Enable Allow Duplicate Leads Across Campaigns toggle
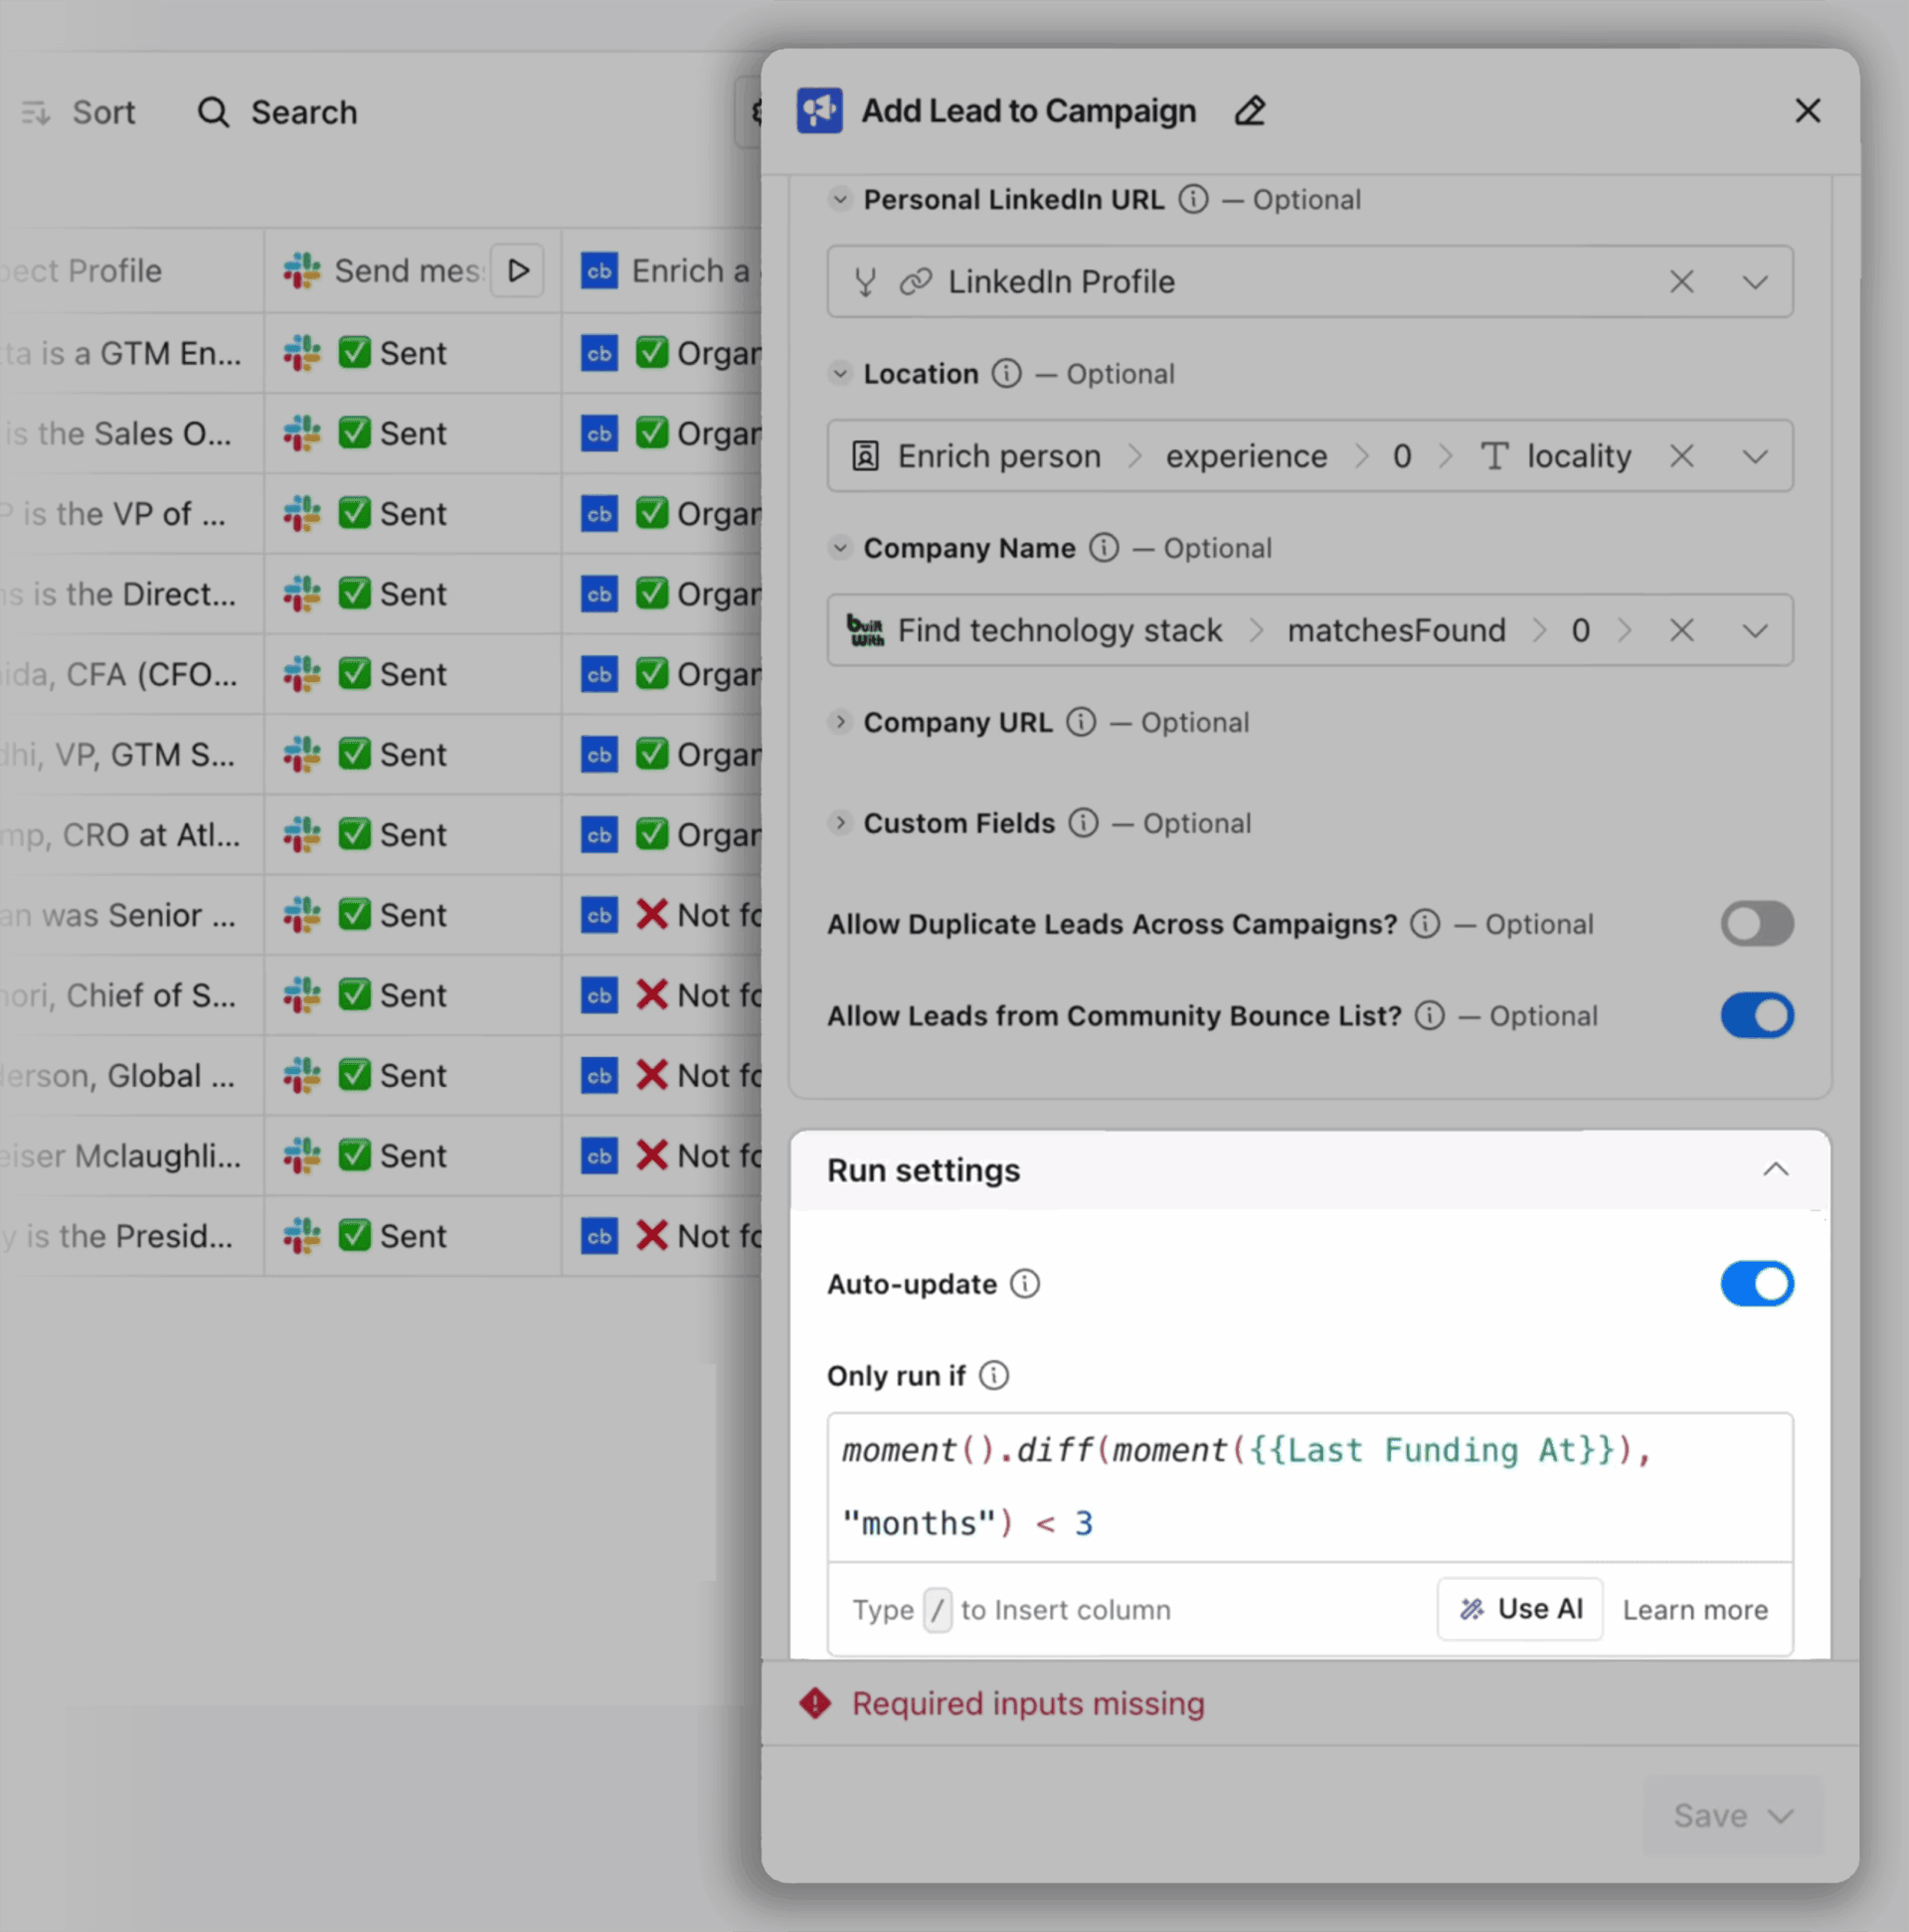The image size is (1909, 1932). (x=1756, y=924)
